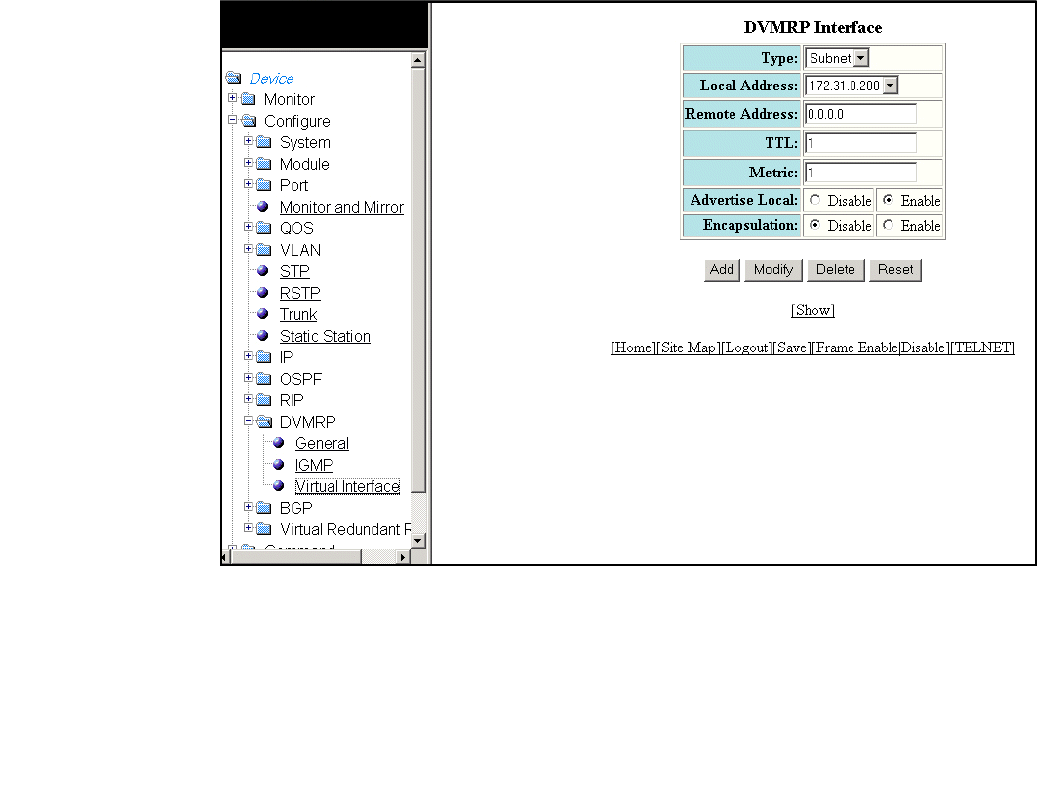Click the Configure open folder icon
The height and width of the screenshot is (794, 1037).
pos(249,121)
